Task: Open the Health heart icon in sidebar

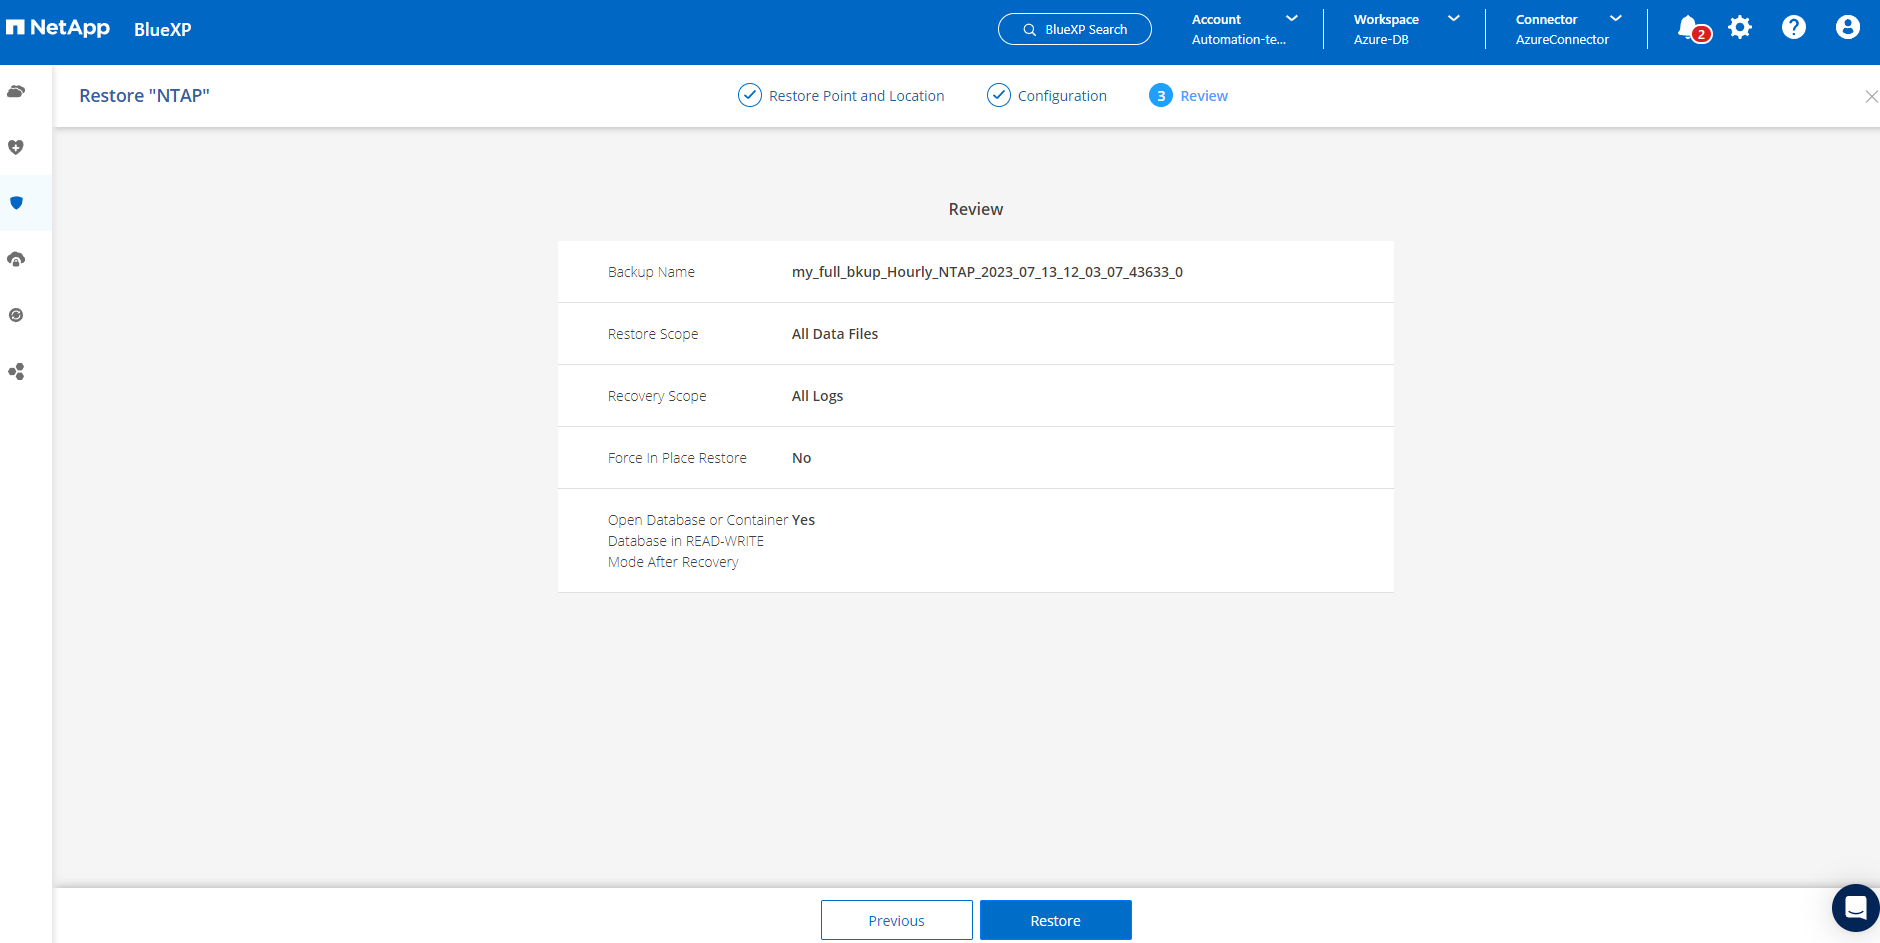Action: [x=16, y=148]
